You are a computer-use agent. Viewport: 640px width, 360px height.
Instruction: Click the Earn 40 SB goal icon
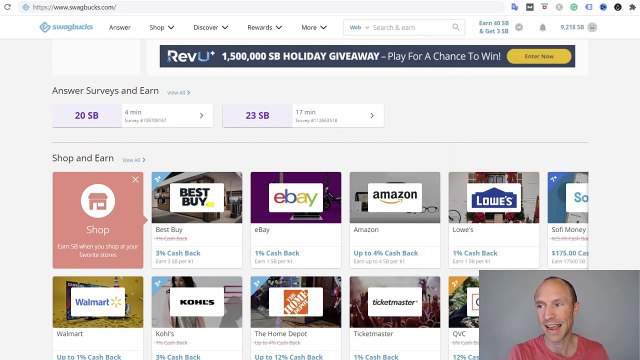(x=519, y=27)
